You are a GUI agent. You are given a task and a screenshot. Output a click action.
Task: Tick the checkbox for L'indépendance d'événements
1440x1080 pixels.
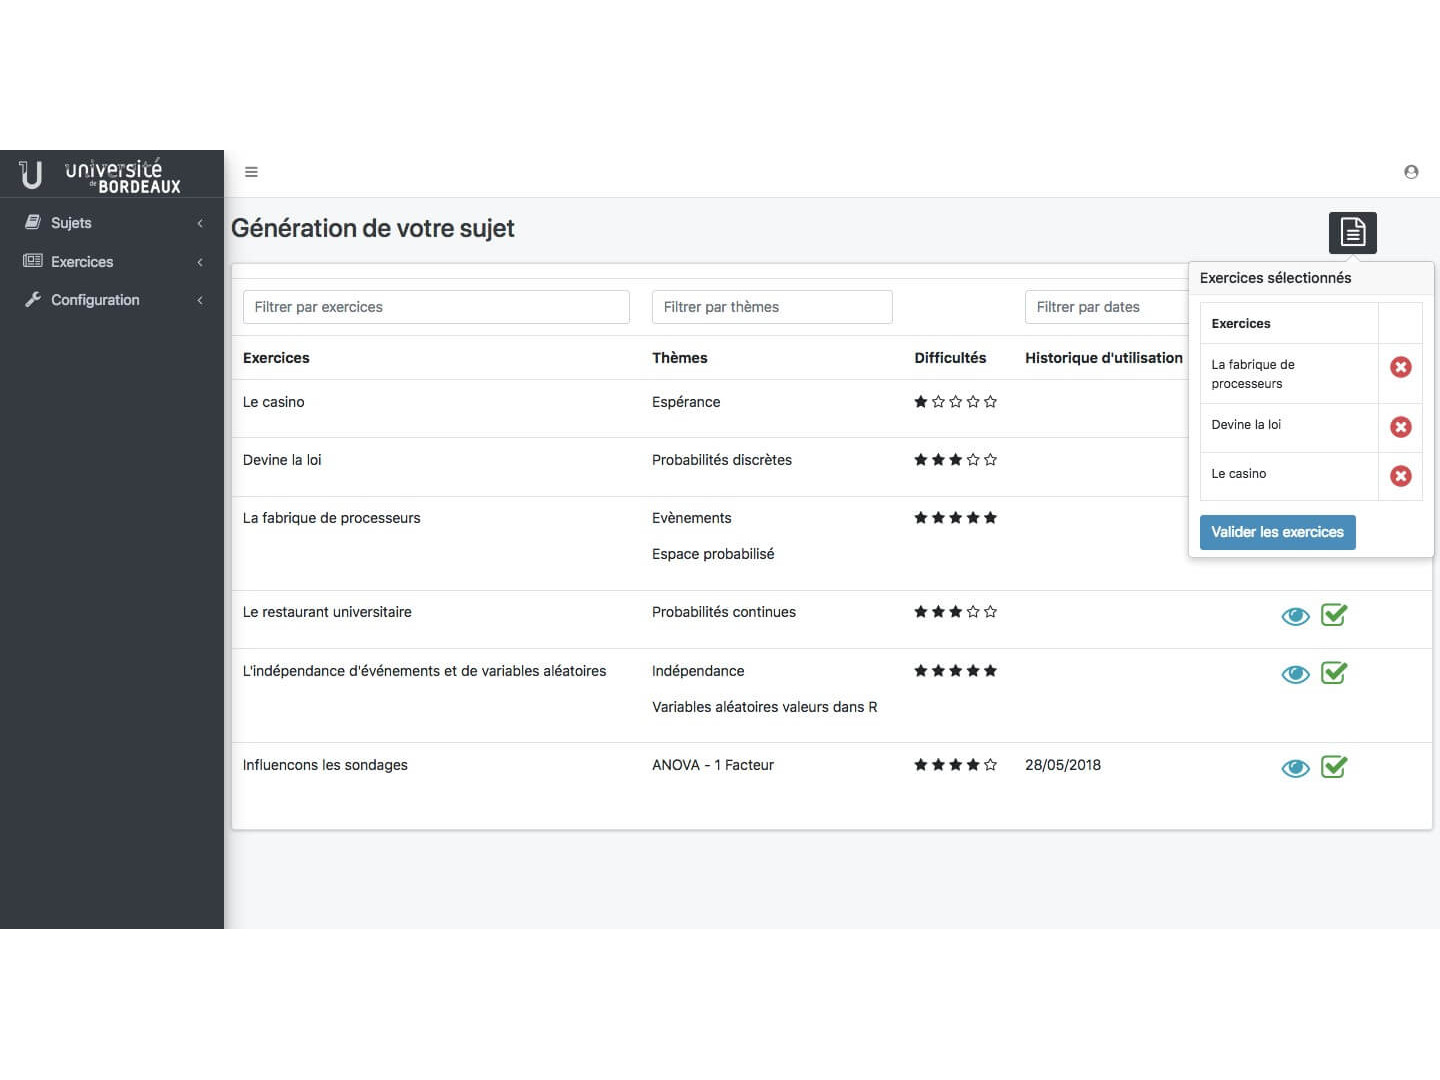click(1334, 673)
